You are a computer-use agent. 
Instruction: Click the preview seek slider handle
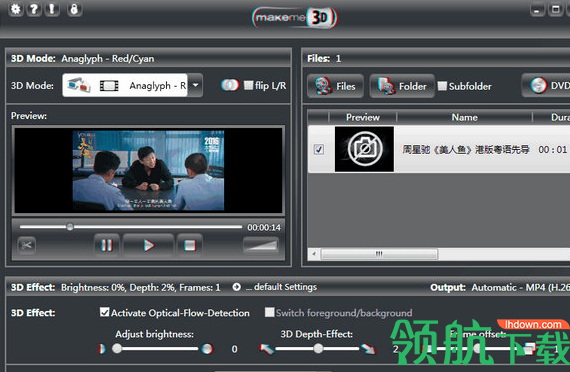coord(70,227)
